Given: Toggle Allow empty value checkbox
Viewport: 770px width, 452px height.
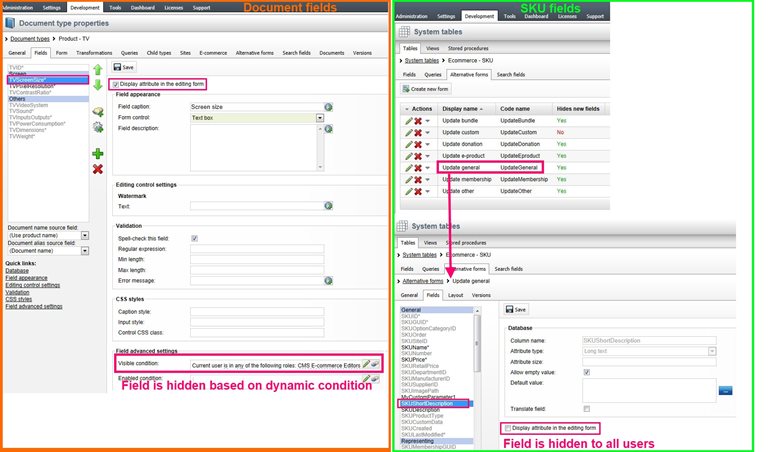Looking at the screenshot, I should point(586,372).
